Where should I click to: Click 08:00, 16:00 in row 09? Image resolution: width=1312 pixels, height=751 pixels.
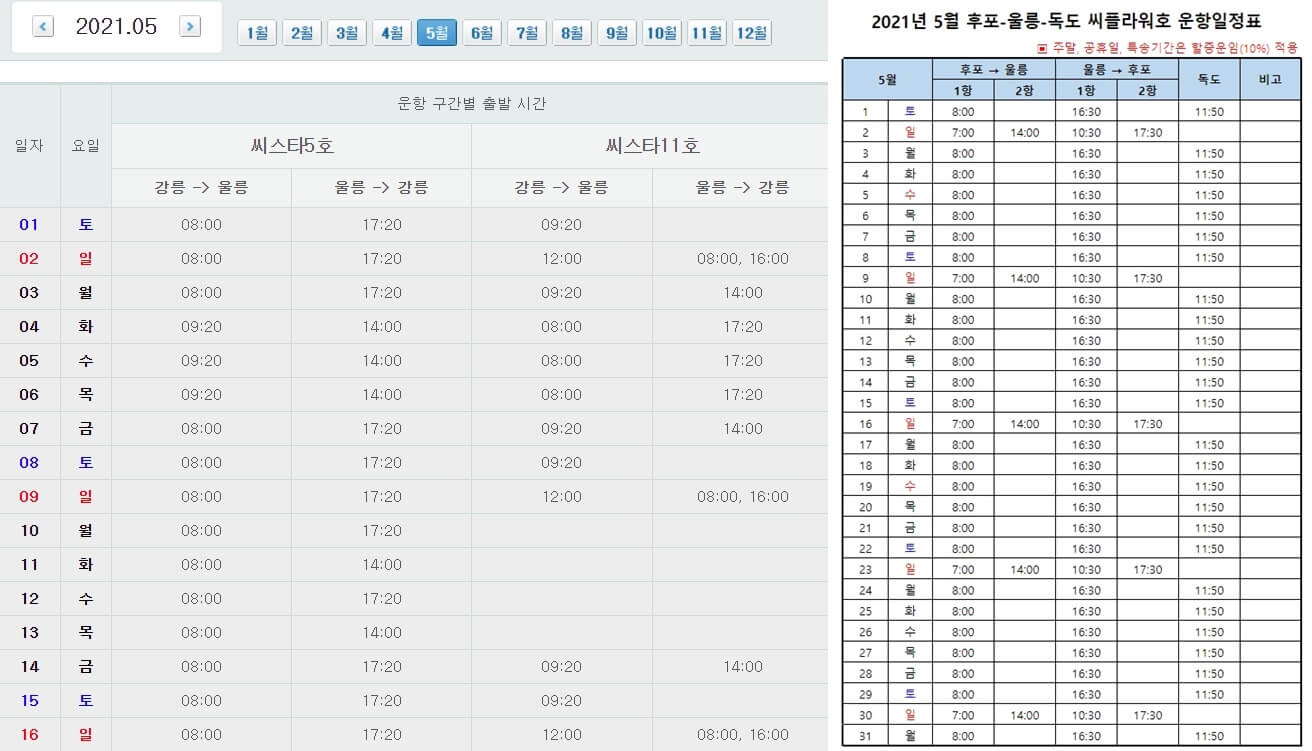click(x=742, y=497)
